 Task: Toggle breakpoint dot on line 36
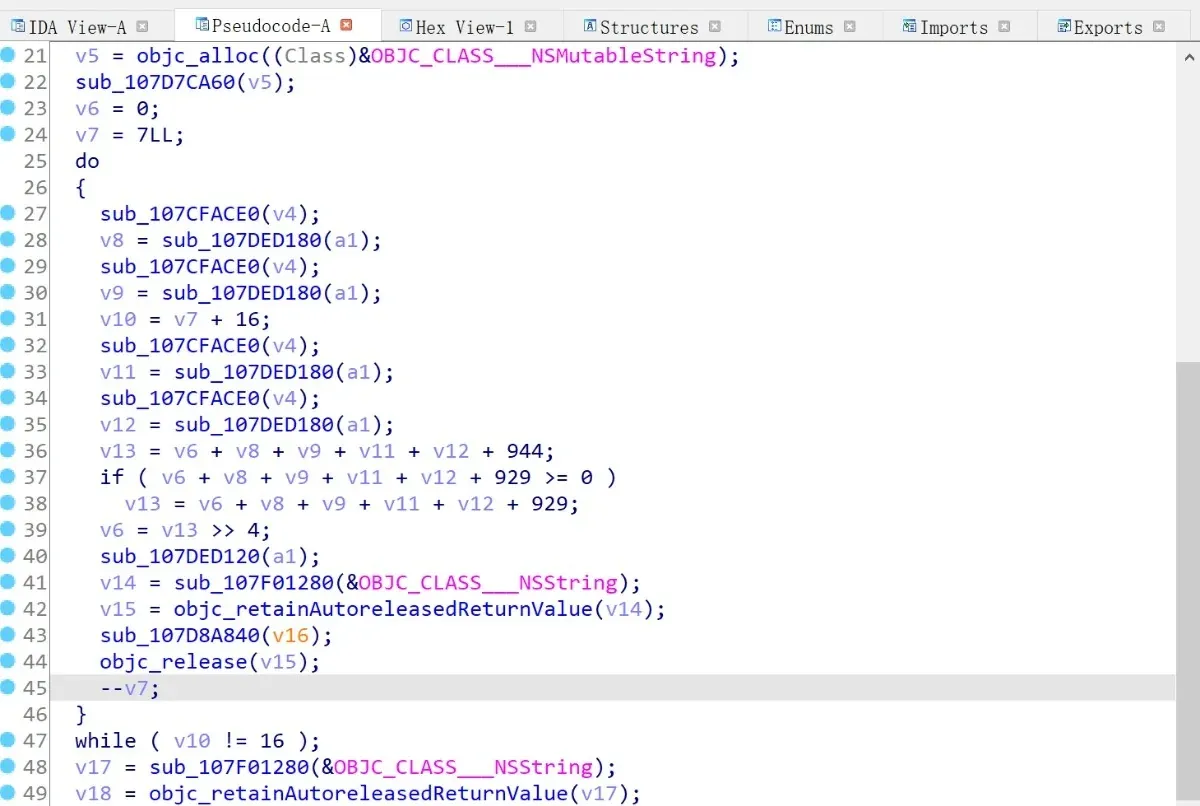[x=9, y=450]
